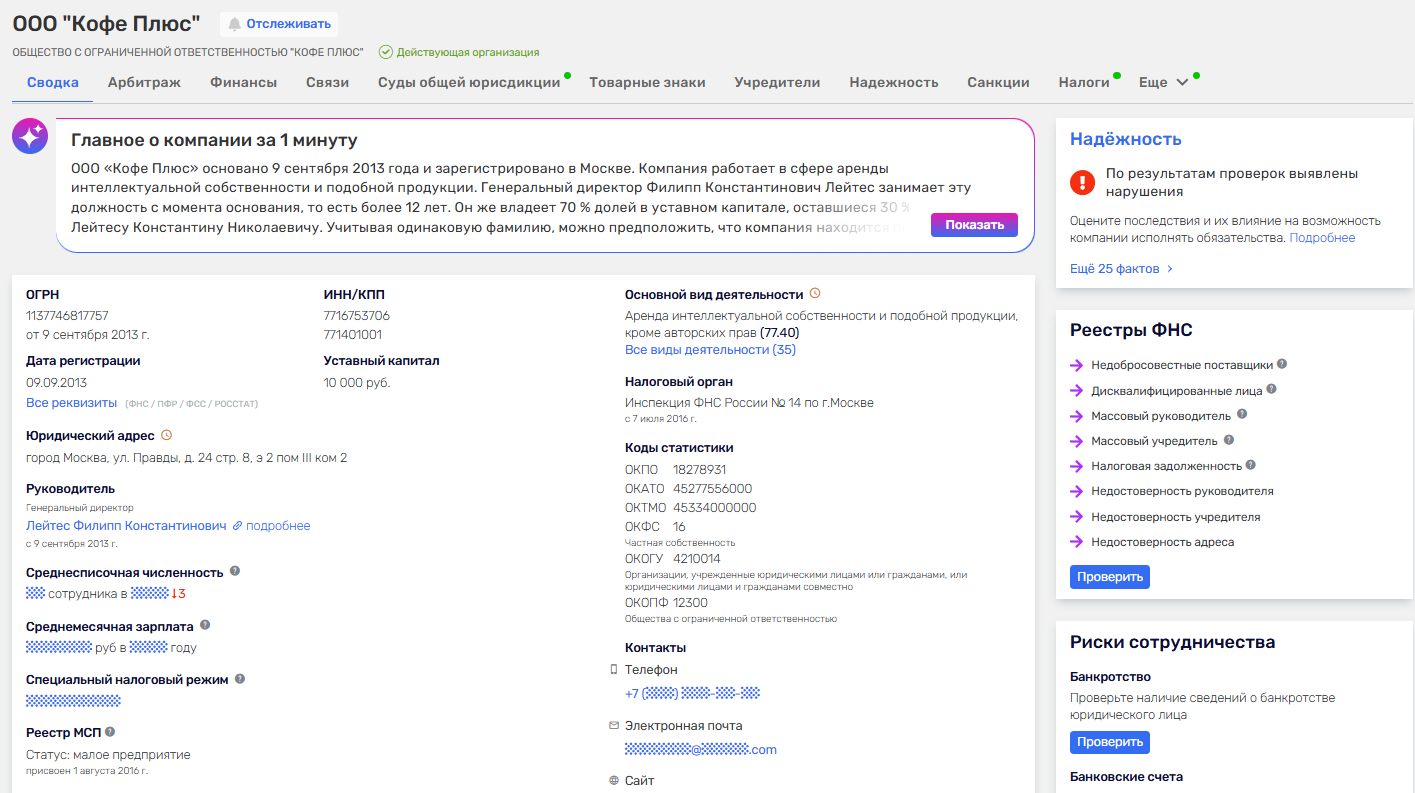1415x793 pixels.
Task: Open help icon next to Специальный налоговый режим
Action: [x=240, y=679]
